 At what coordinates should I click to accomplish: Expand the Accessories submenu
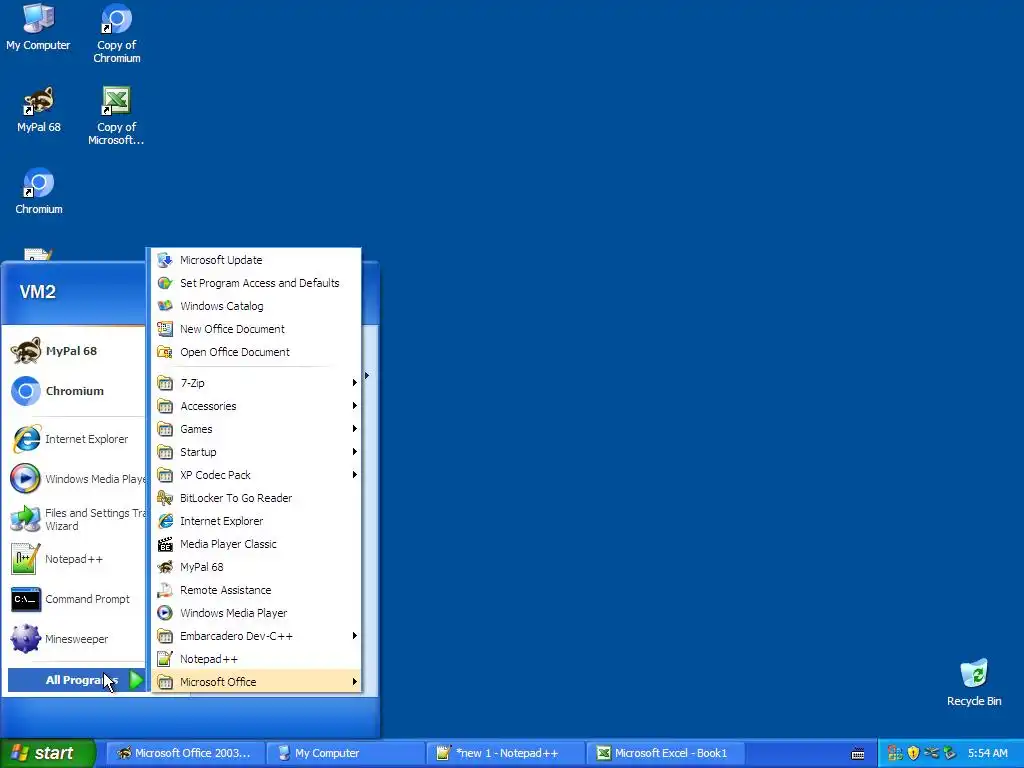(x=257, y=406)
